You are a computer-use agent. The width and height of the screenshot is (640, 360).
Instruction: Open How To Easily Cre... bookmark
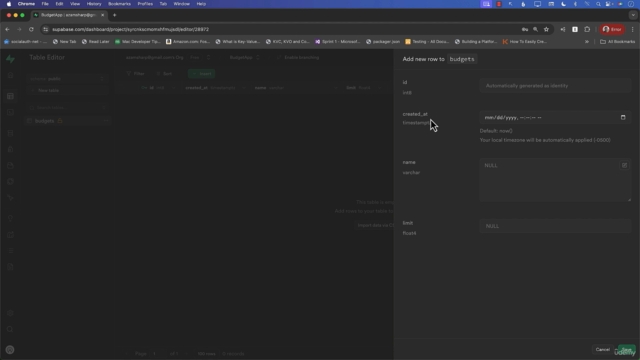click(525, 42)
